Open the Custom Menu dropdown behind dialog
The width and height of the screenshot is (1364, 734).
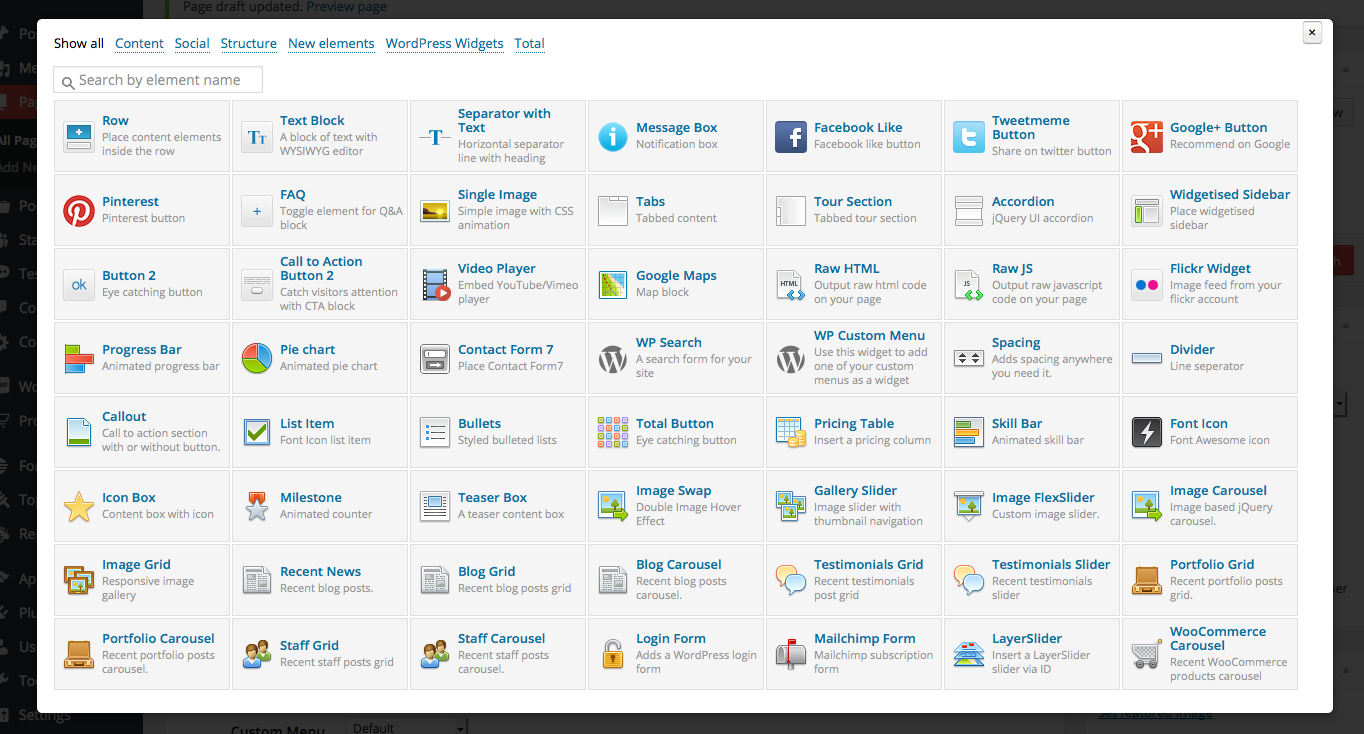[x=407, y=726]
